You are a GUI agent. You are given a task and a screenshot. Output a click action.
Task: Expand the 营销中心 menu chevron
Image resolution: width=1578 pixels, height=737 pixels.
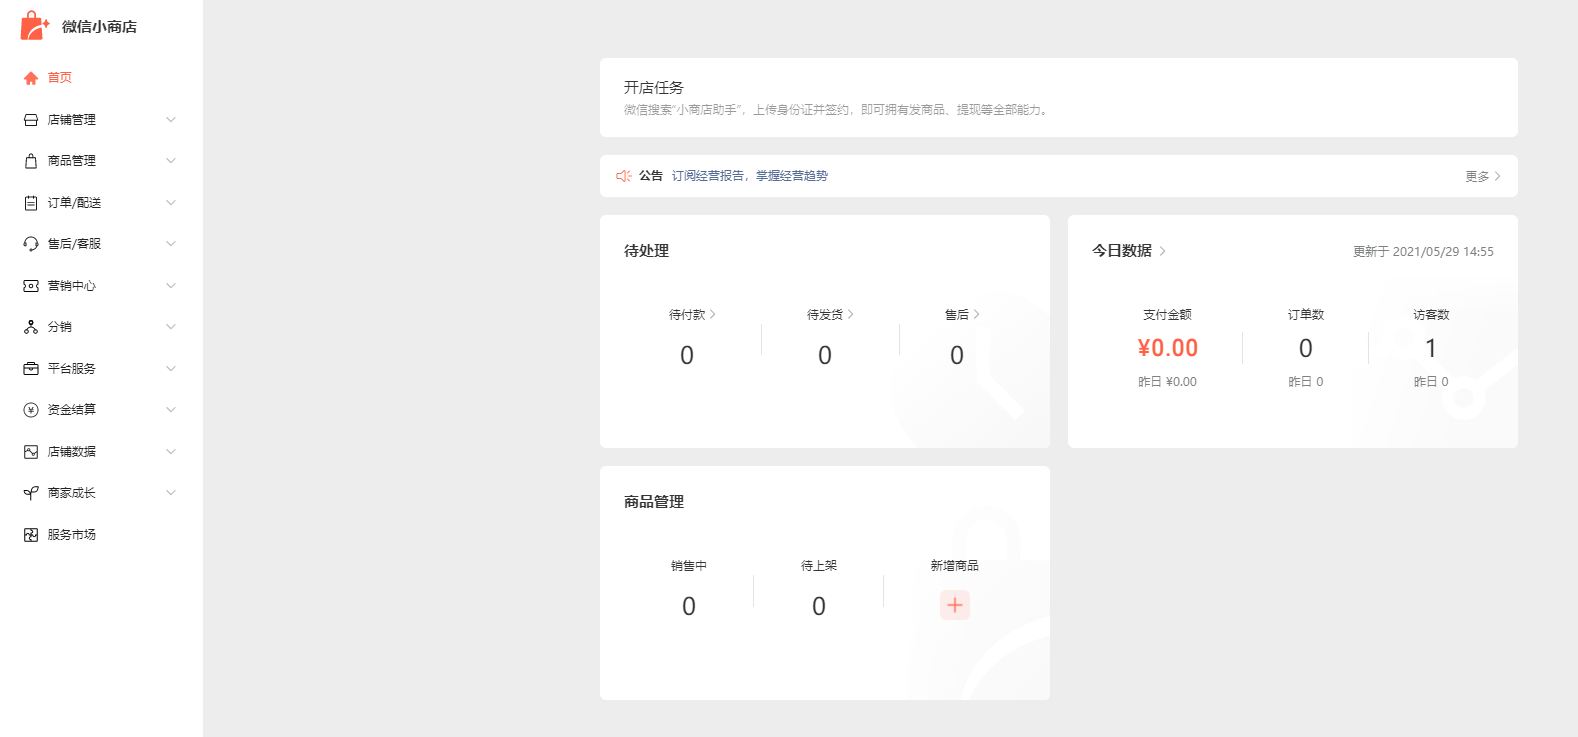[171, 286]
